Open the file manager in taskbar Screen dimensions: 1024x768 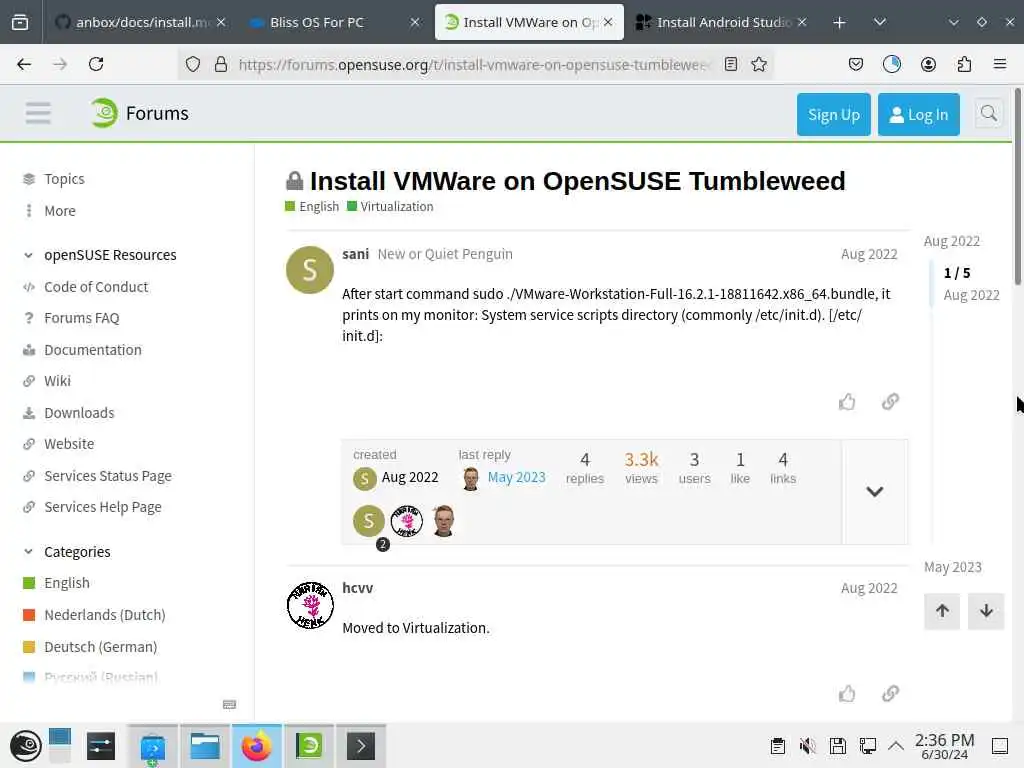coord(204,746)
